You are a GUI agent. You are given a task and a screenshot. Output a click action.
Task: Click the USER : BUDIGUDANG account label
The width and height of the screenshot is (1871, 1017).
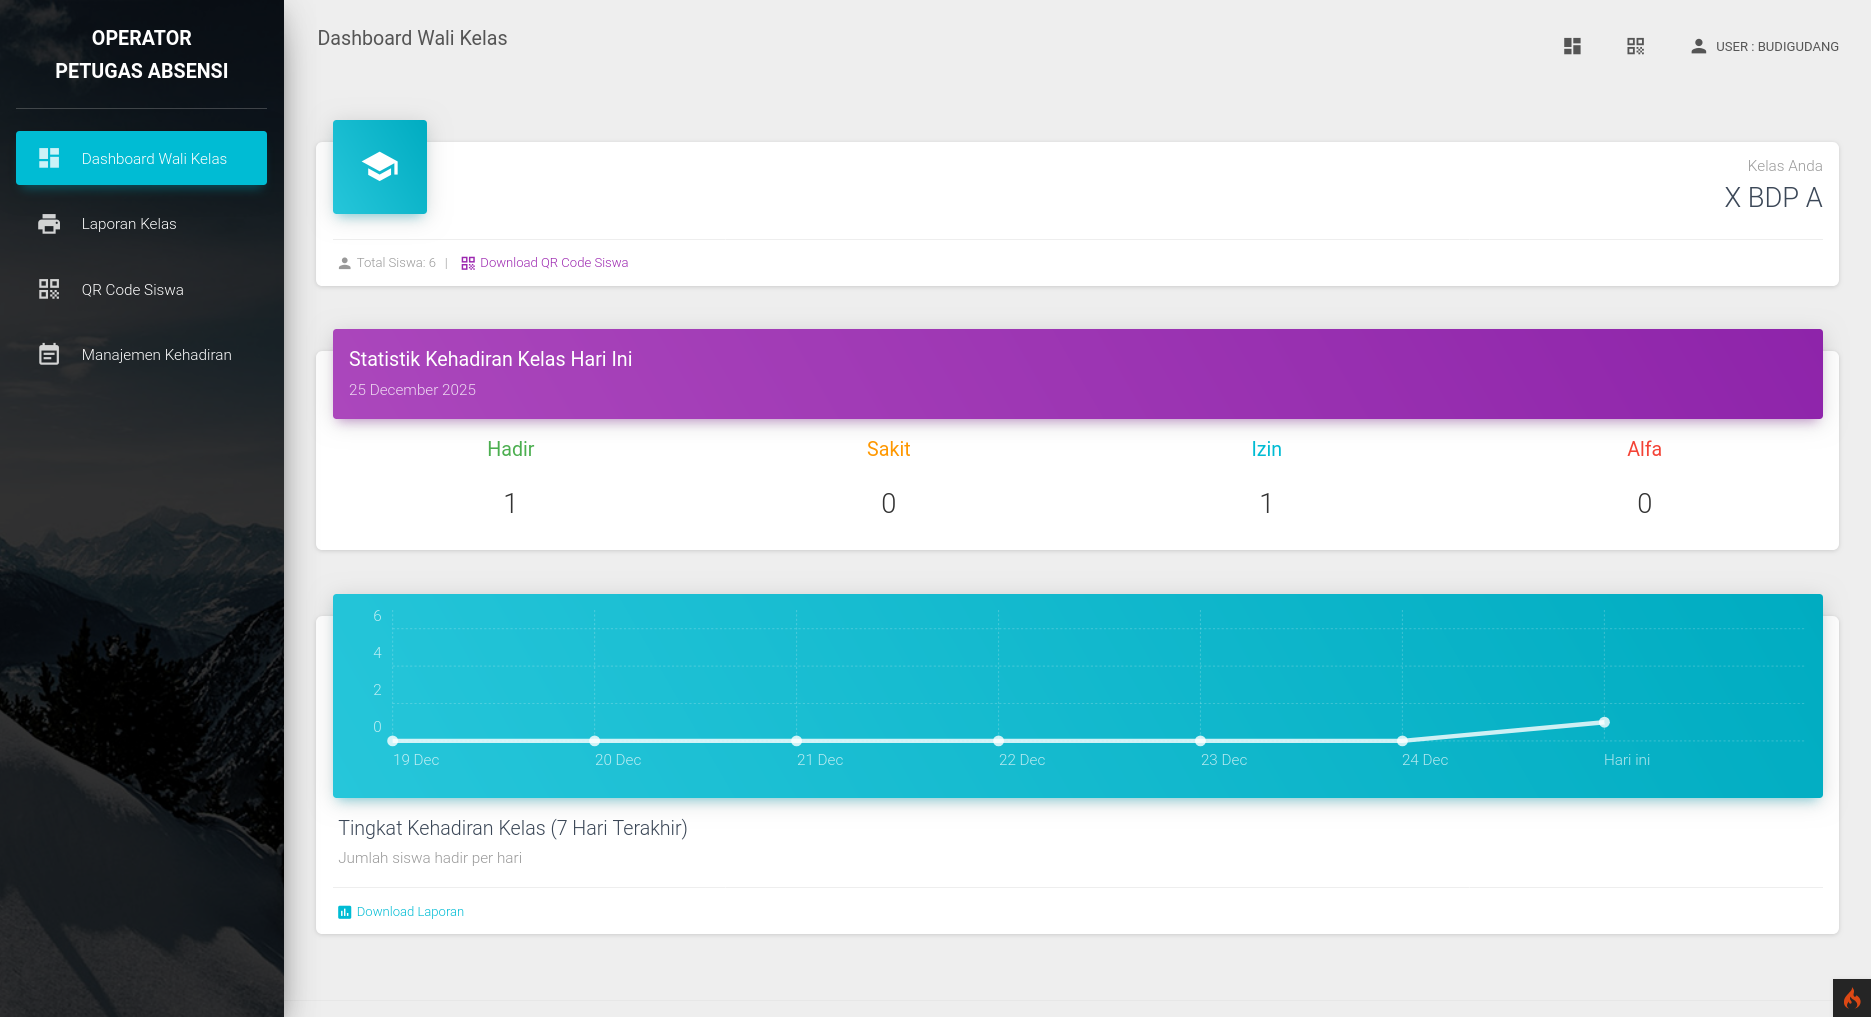[x=1777, y=47]
